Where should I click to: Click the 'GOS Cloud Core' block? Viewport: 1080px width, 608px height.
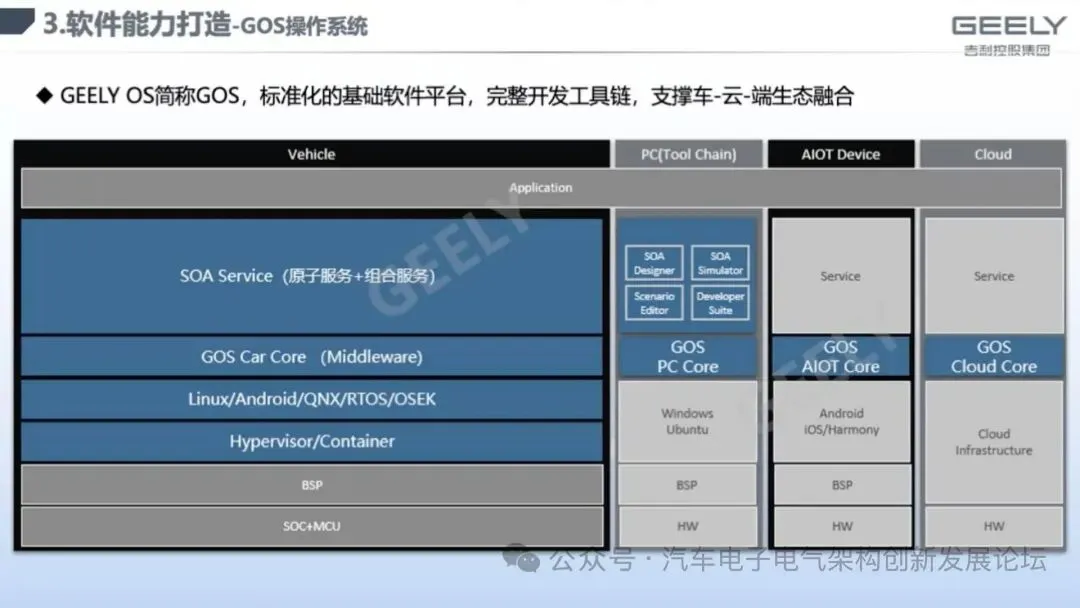tap(994, 357)
